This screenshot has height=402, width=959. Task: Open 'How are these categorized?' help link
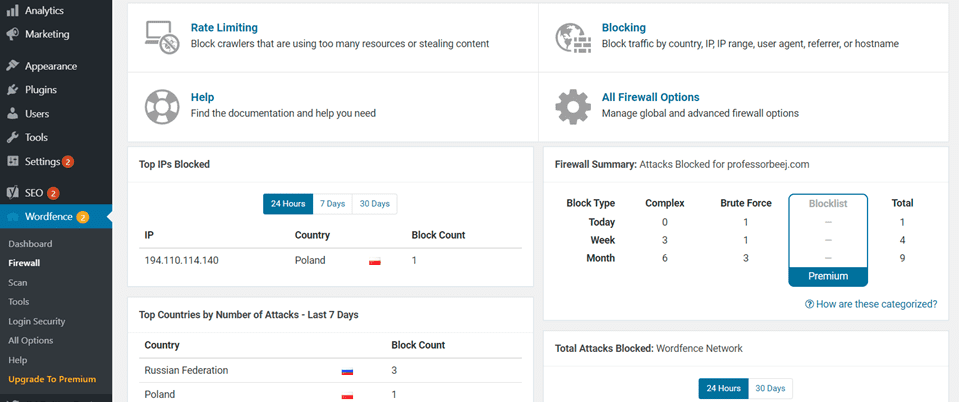point(871,304)
